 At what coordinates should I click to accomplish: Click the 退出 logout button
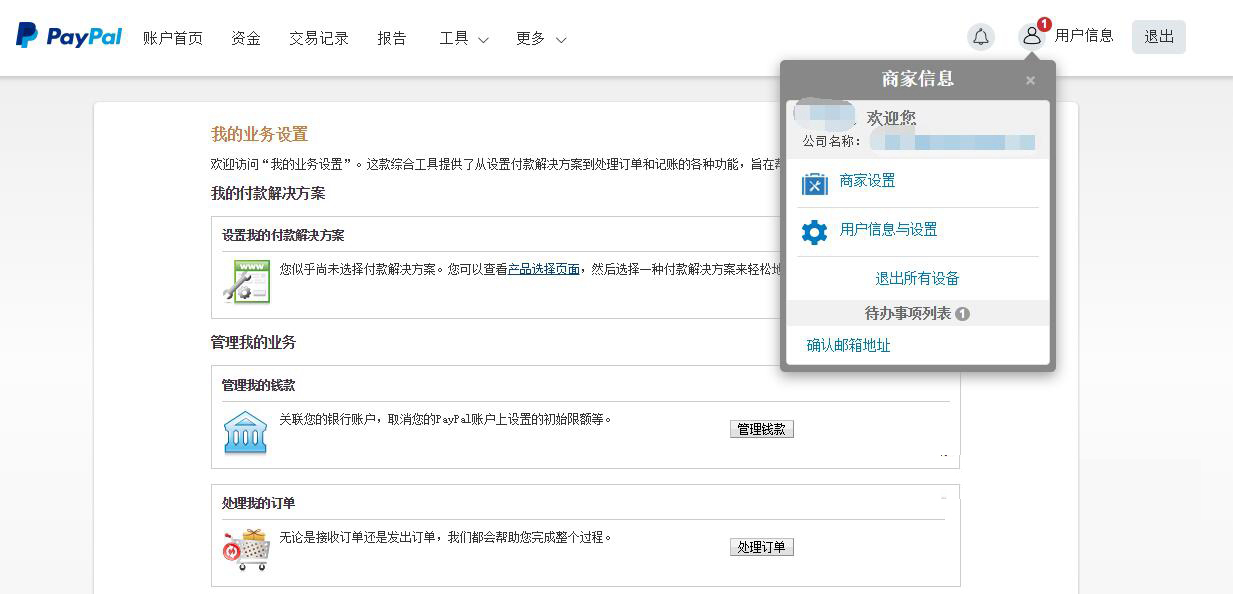[1159, 37]
